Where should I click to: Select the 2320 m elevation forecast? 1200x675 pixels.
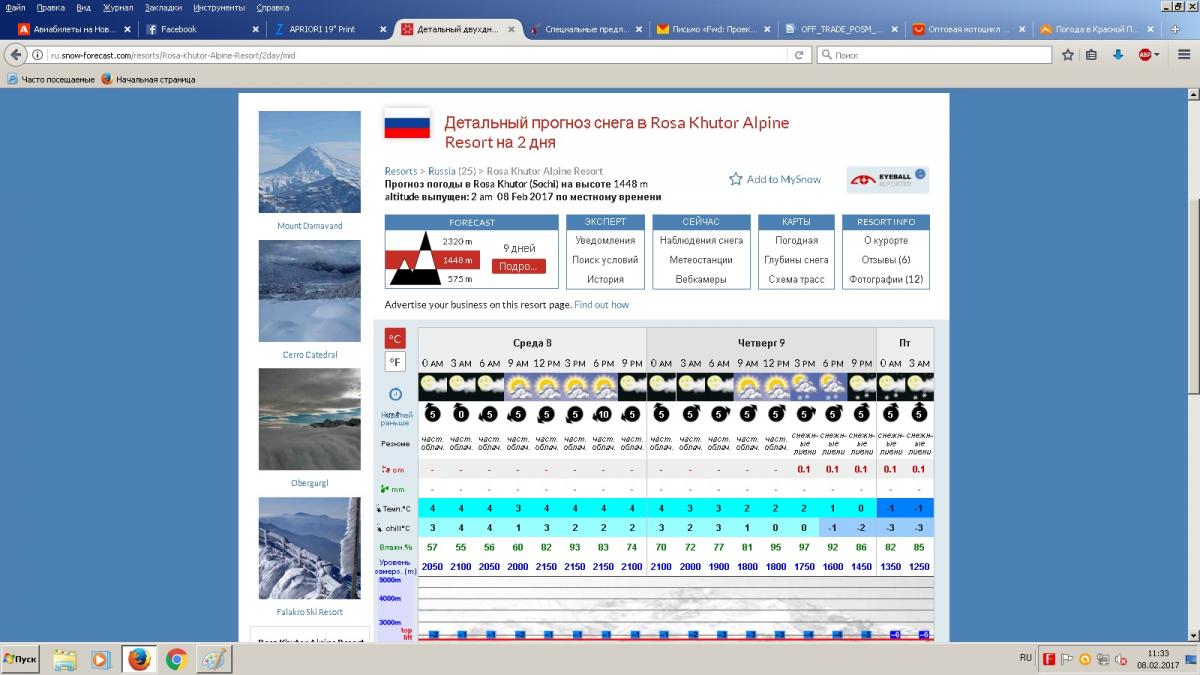457,241
